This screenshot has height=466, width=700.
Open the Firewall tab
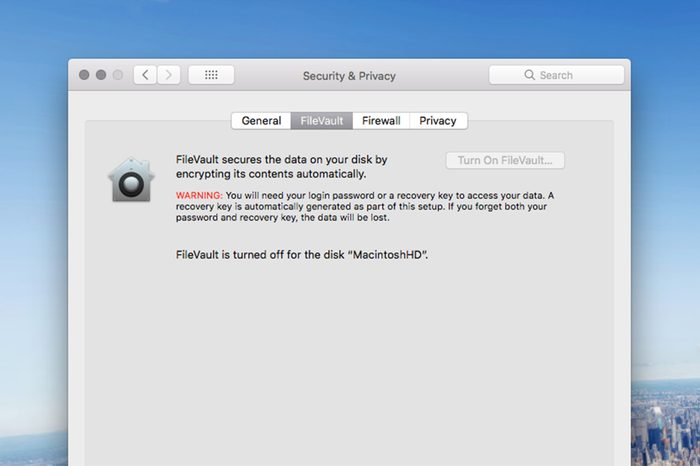[381, 121]
